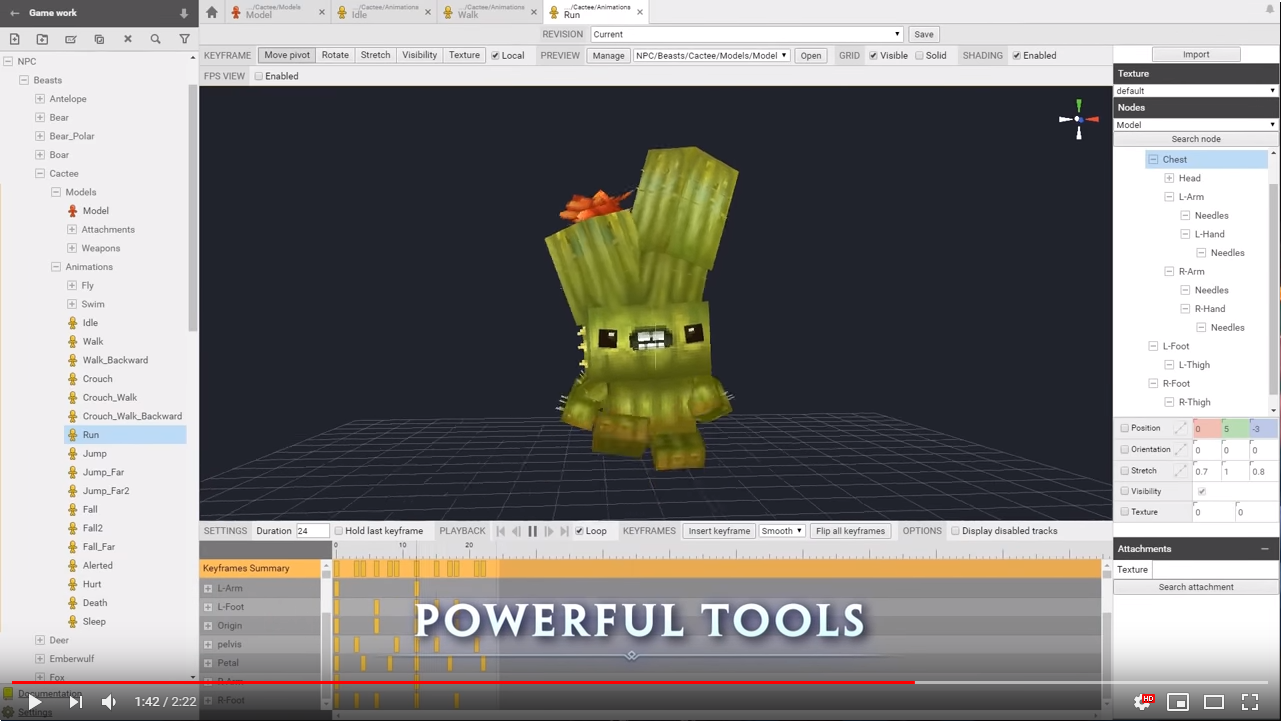Screen dimensions: 1282x722
Task: Pause the animation preview playback
Action: 532,531
